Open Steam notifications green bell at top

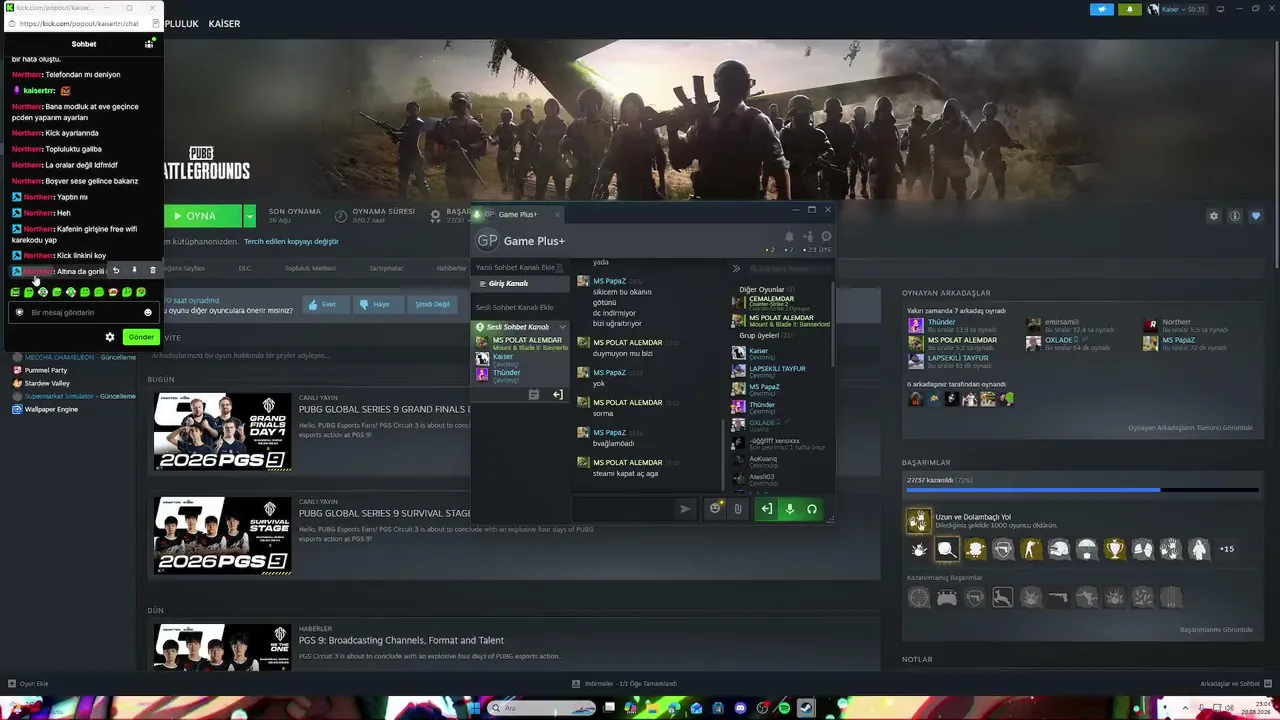point(1130,9)
